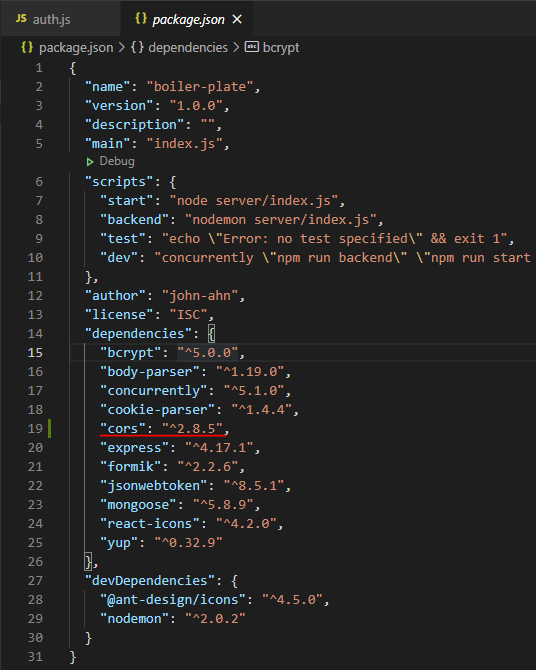
Task: Click "nodemon server/index.js" value
Action: (281, 220)
